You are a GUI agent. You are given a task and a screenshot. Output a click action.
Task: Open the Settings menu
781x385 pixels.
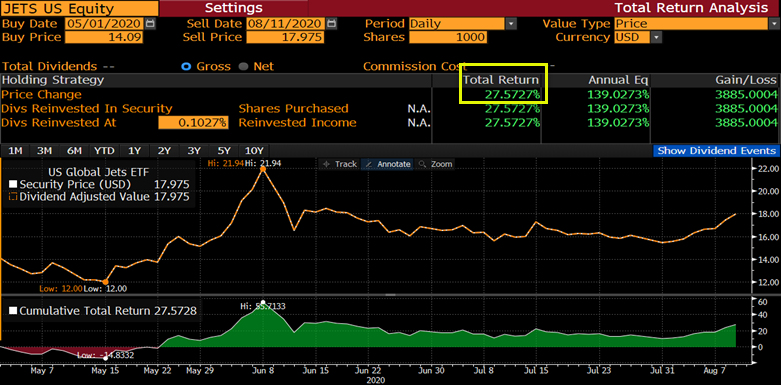pyautogui.click(x=234, y=8)
